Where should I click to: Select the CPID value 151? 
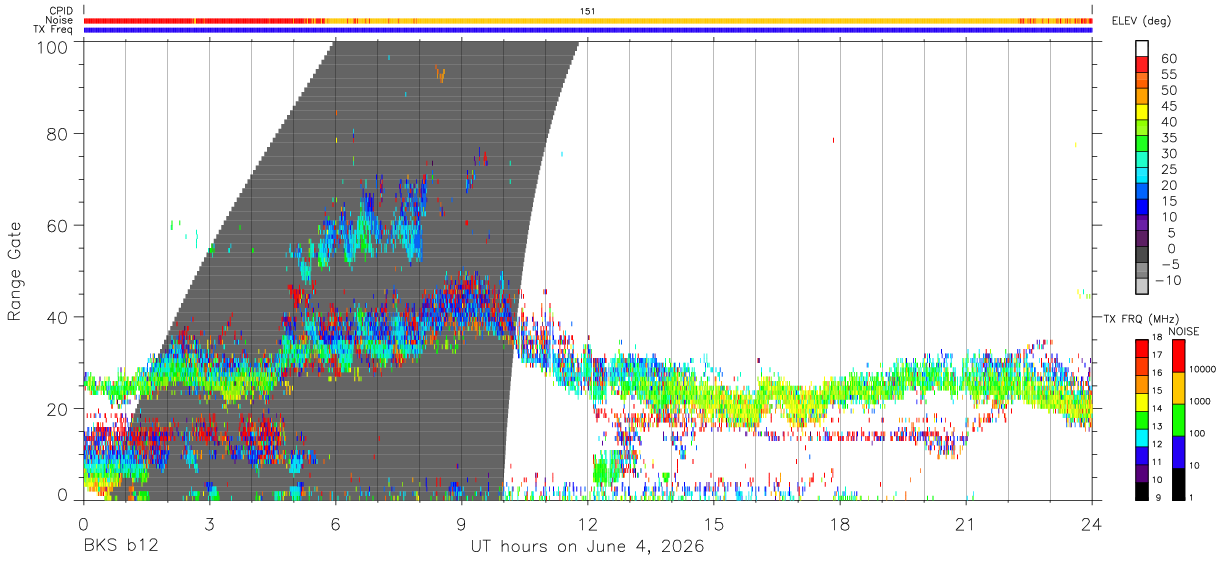click(587, 11)
